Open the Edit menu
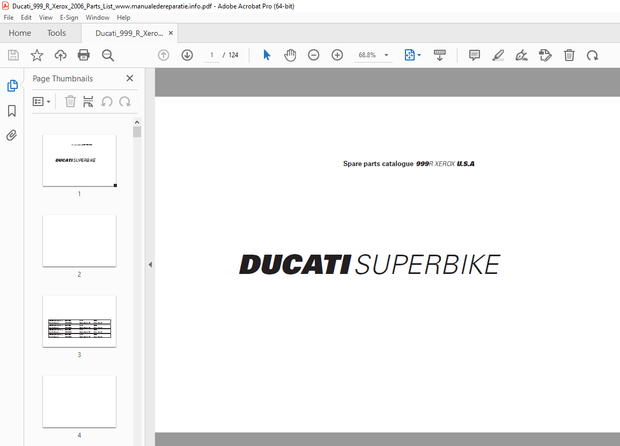Screen dimensions: 620x446 pyautogui.click(x=26, y=17)
